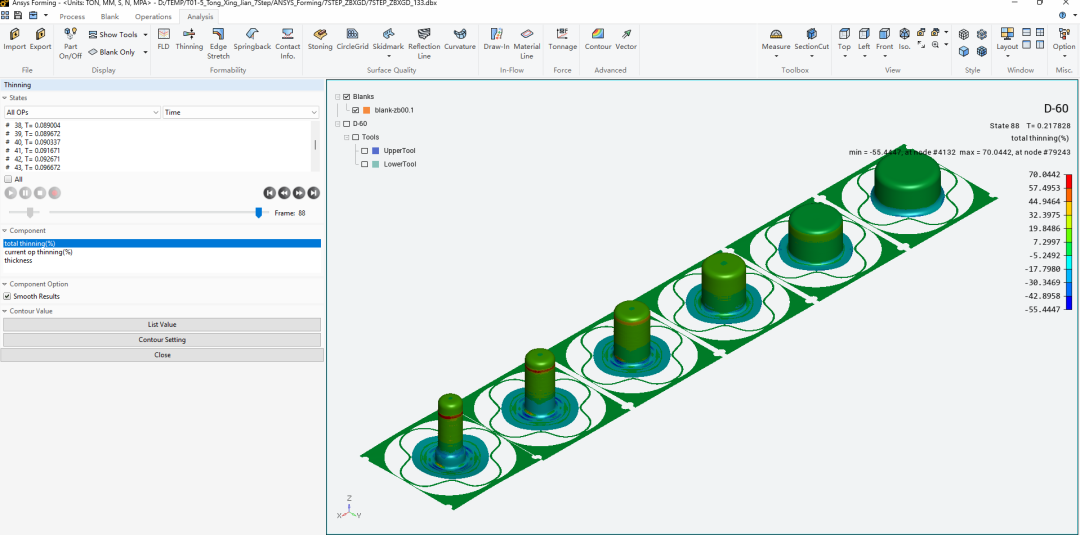This screenshot has height=535, width=1080.
Task: Open the CircleGrid tool
Action: point(352,36)
